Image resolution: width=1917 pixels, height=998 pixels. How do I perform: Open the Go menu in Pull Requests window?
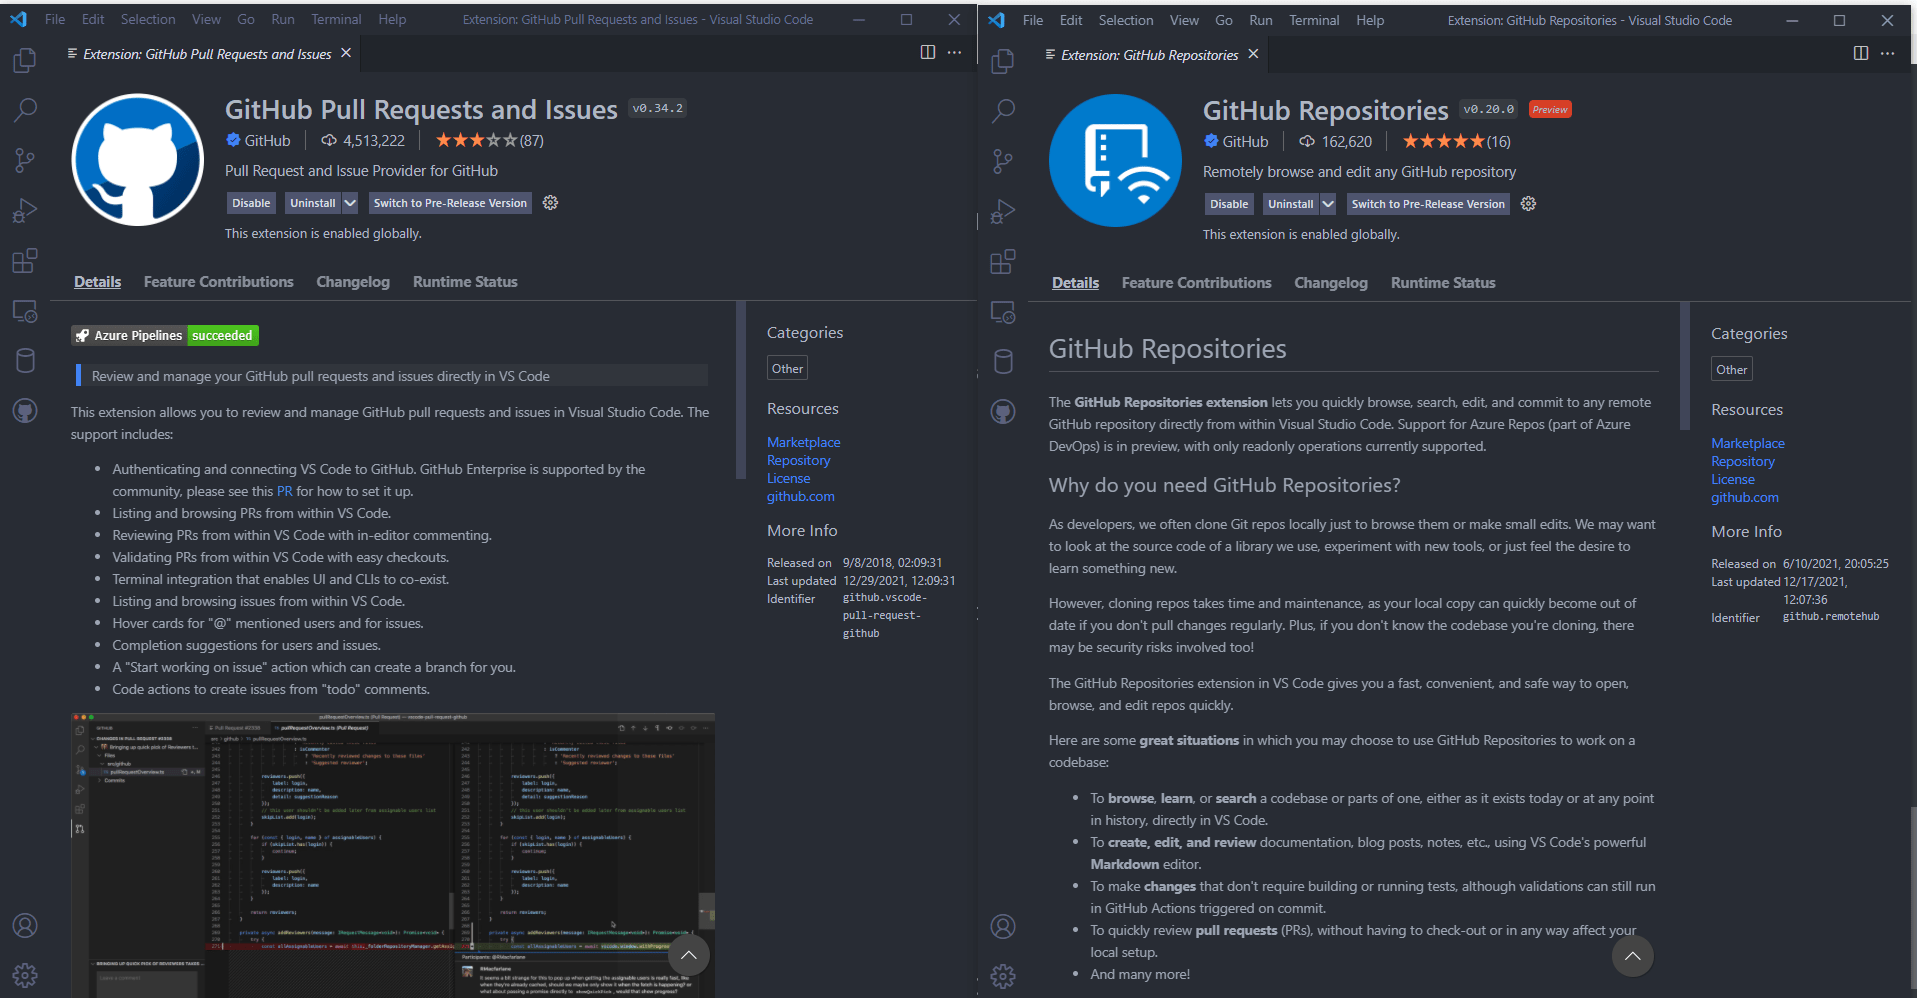pyautogui.click(x=246, y=19)
